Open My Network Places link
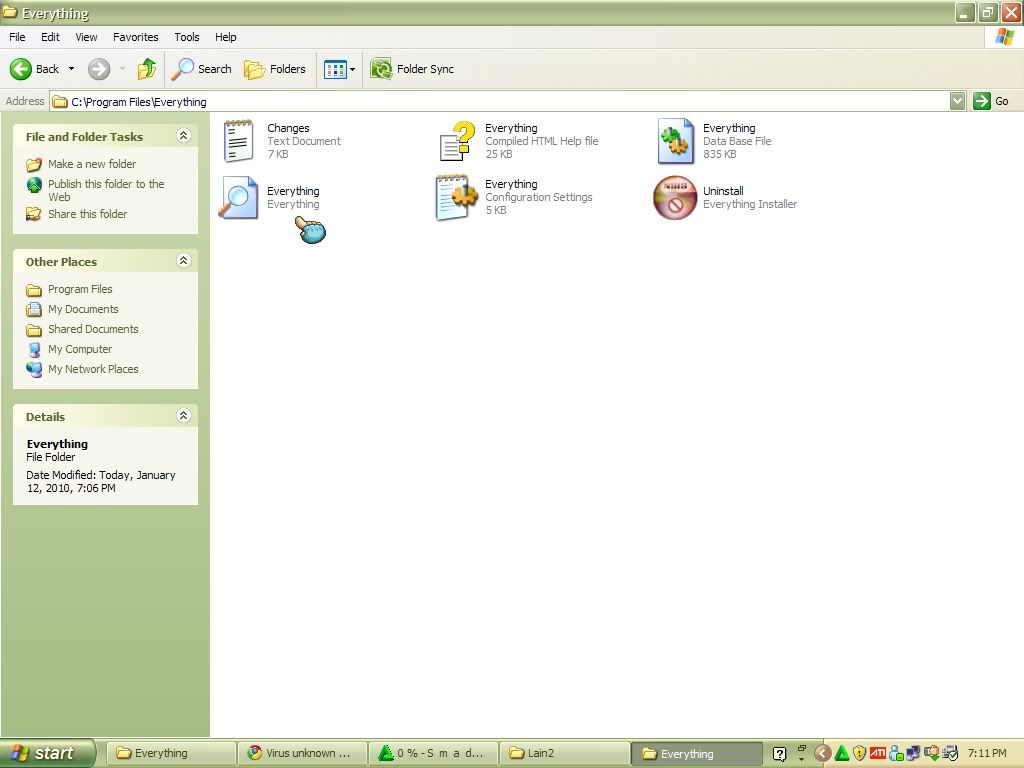1024x768 pixels. tap(82, 369)
